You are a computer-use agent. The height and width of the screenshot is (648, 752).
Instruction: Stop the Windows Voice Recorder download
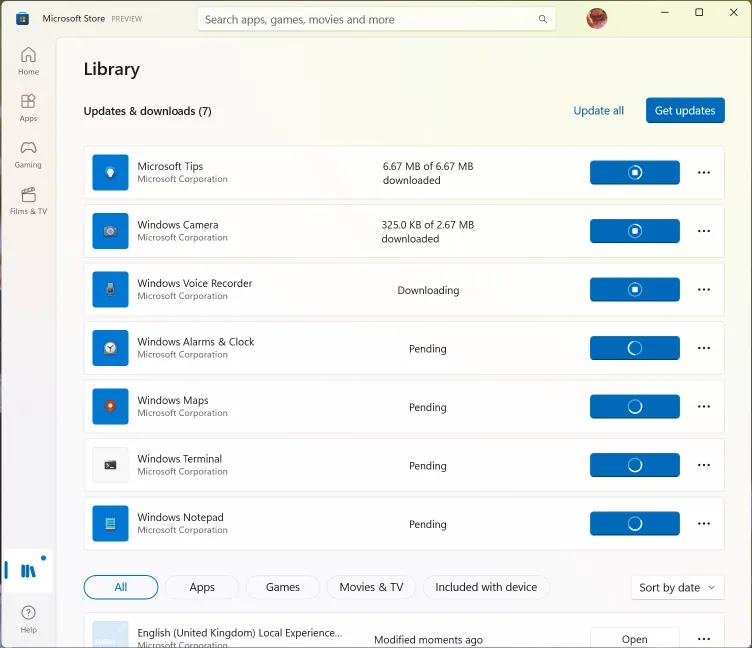634,289
